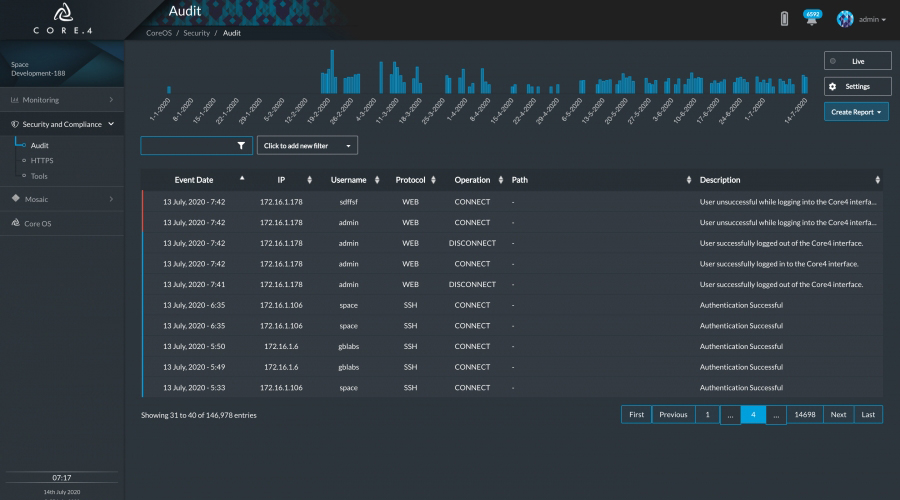Viewport: 900px width, 500px height.
Task: Click CoreOS breadcrumb link
Action: tap(159, 33)
